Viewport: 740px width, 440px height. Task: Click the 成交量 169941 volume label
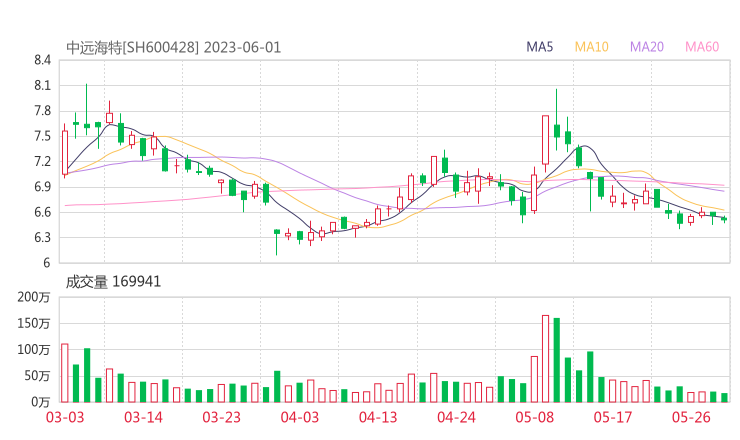(x=113, y=282)
